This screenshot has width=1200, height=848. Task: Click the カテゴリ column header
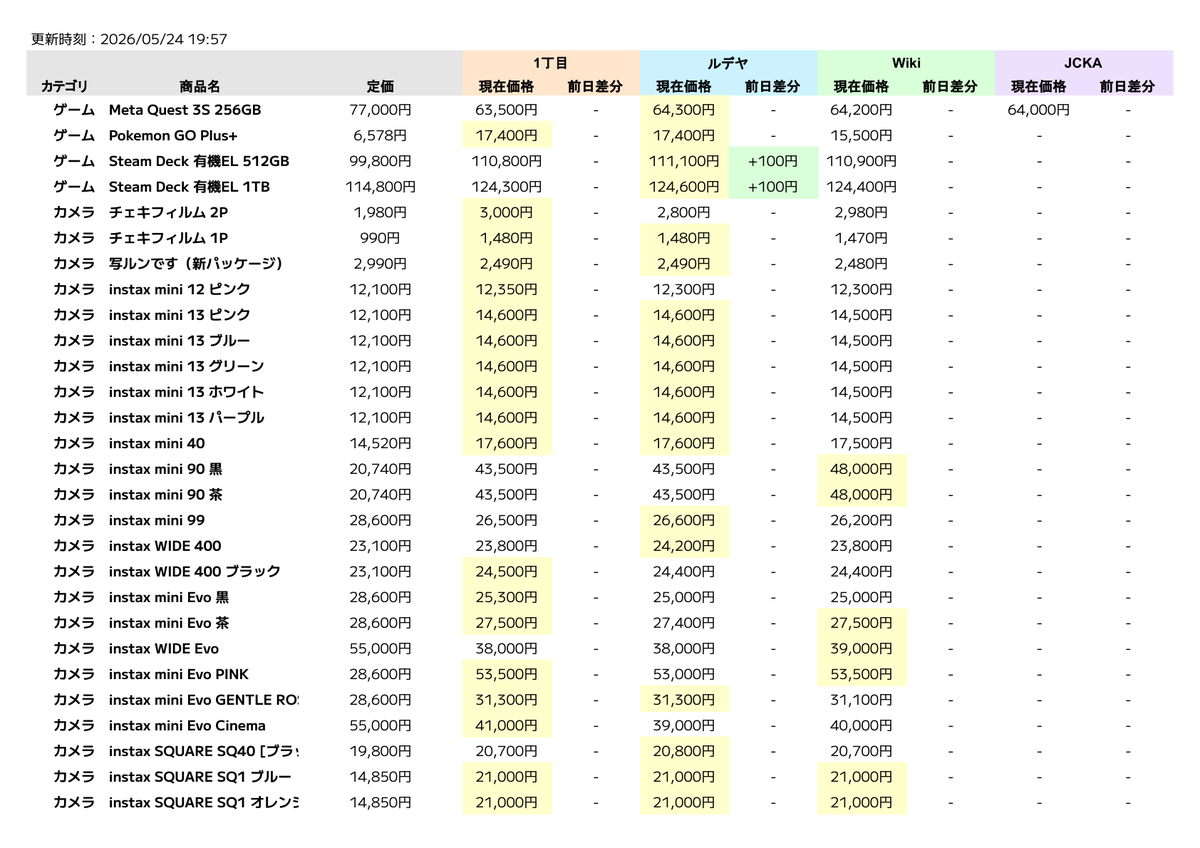(64, 86)
